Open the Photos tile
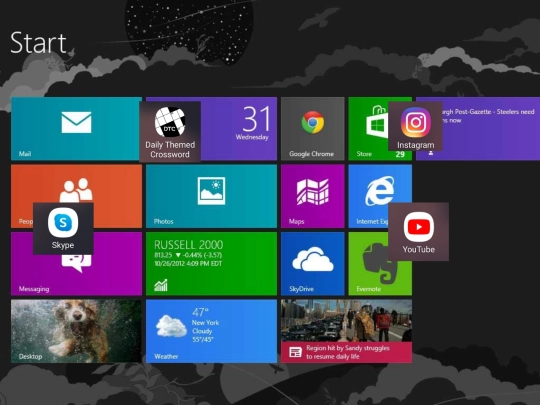 [211, 196]
